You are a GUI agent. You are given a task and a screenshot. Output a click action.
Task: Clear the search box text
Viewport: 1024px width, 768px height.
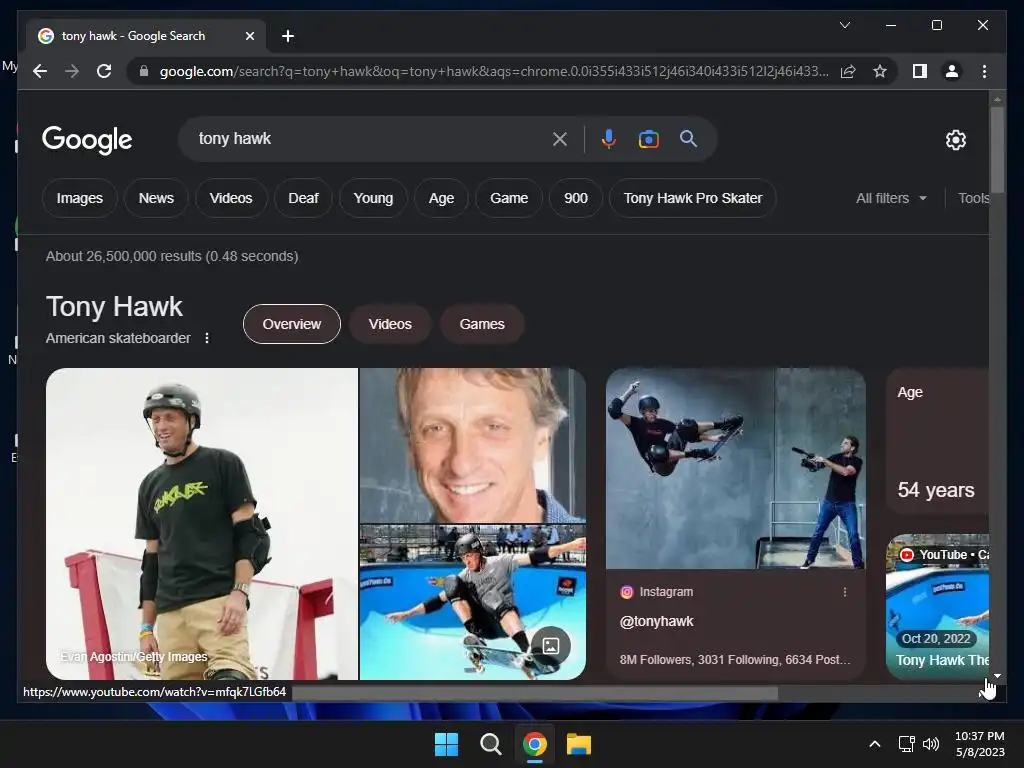(560, 139)
